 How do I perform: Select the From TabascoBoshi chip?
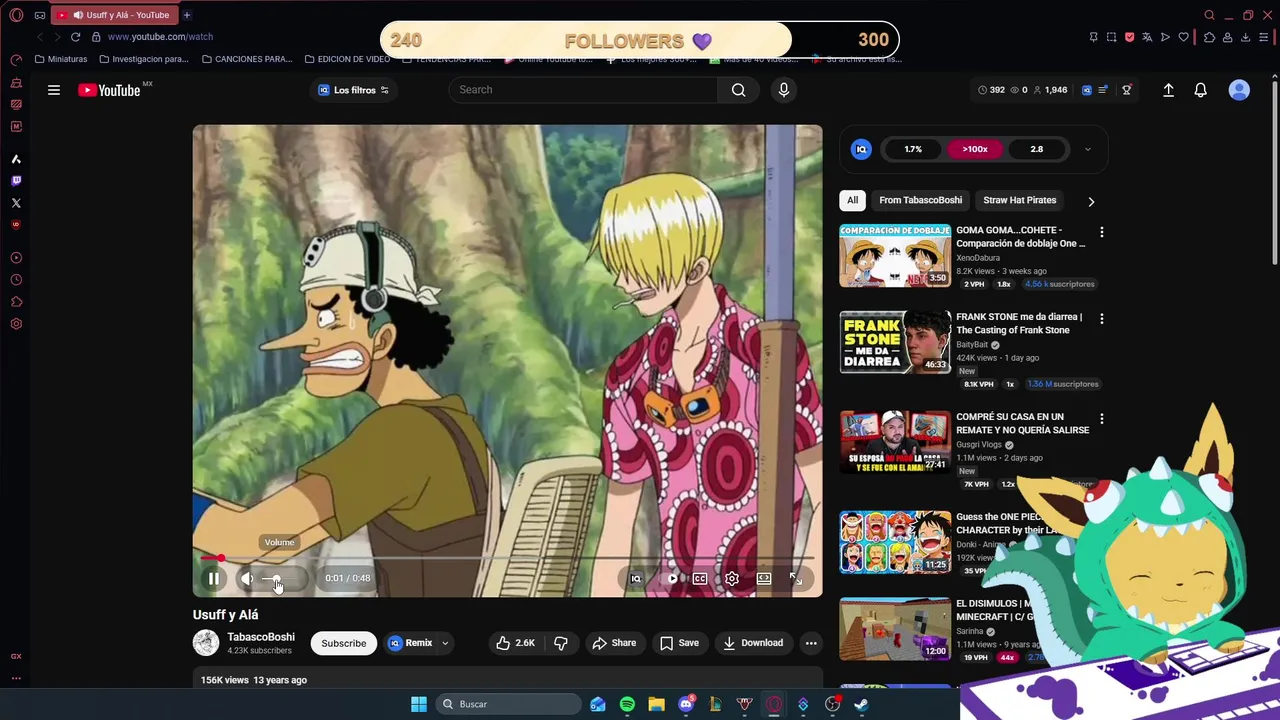[x=921, y=200]
